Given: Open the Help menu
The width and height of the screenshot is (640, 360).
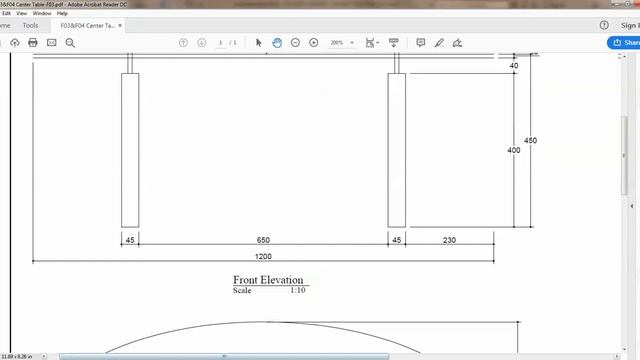Looking at the screenshot, I should click(x=62, y=13).
